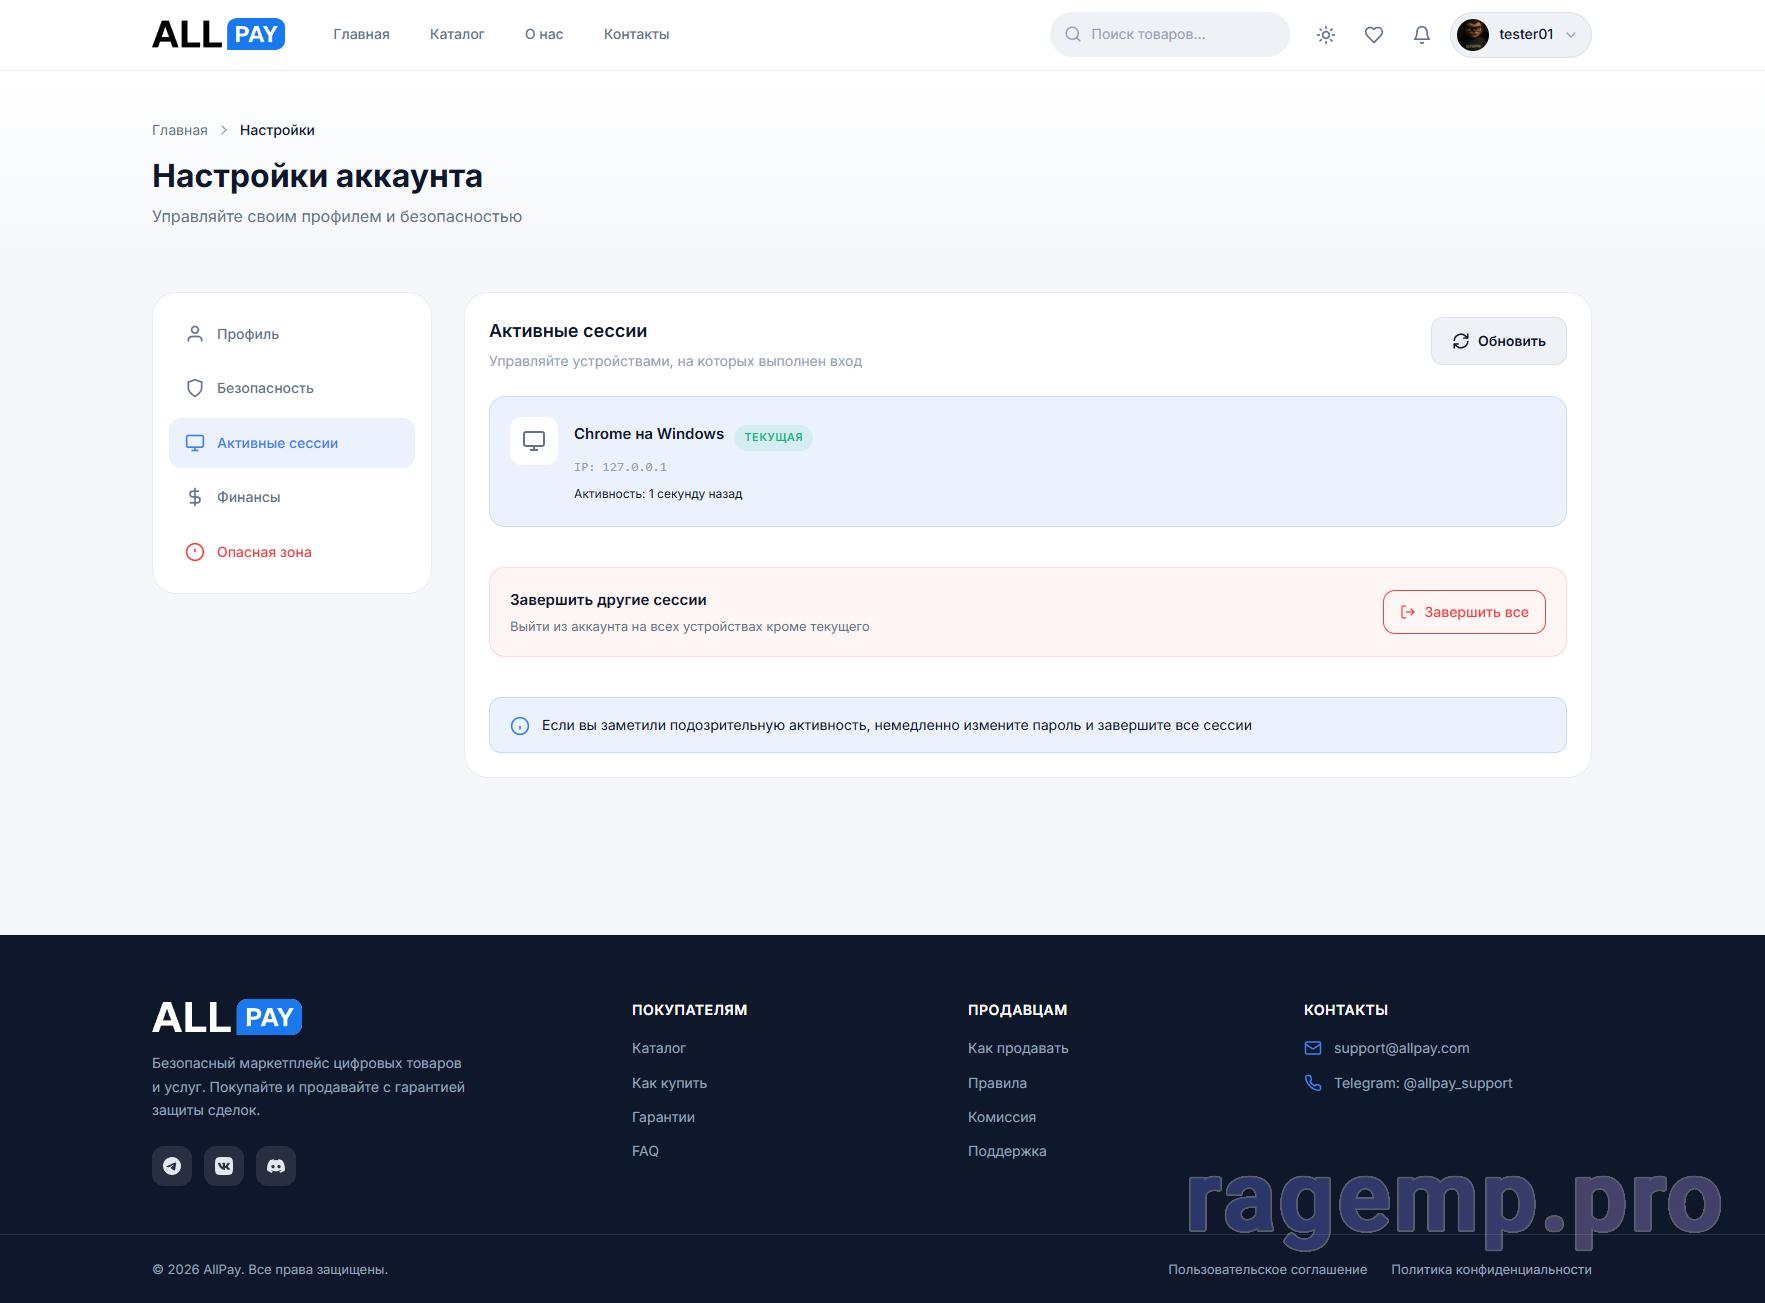The height and width of the screenshot is (1303, 1765).
Task: Toggle the light/dark theme sun icon
Action: point(1326,35)
